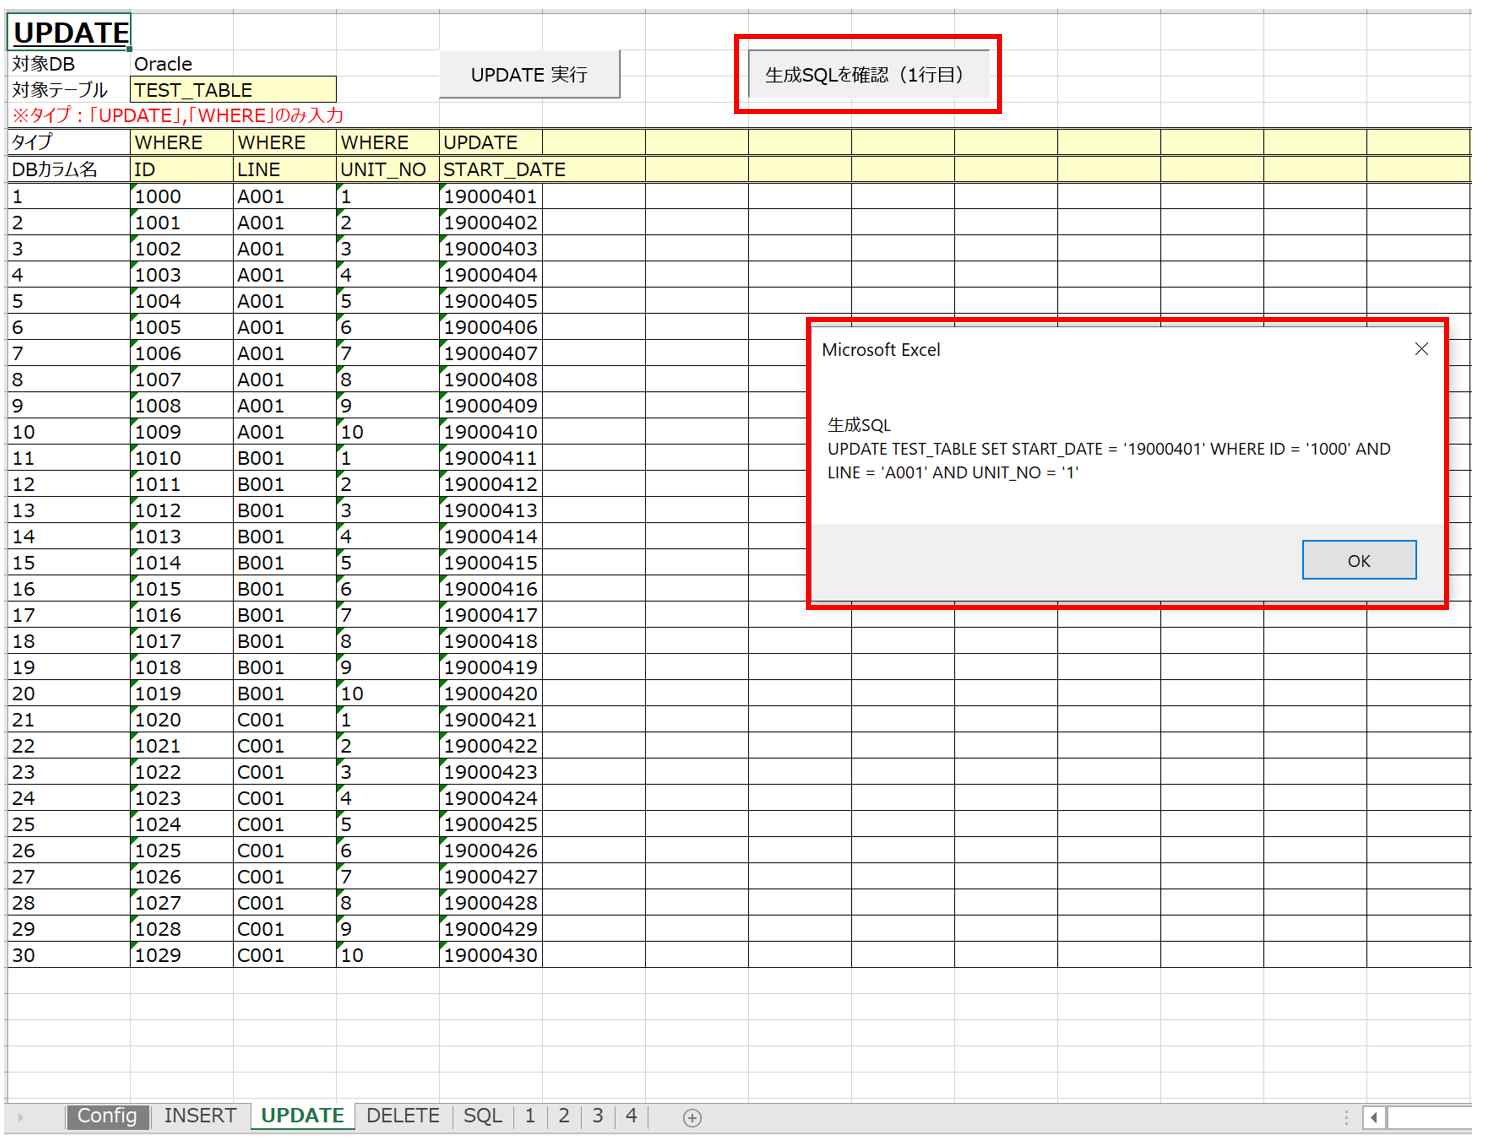1489x1142 pixels.
Task: Close the Microsoft Excel message dialog
Action: 1421,349
